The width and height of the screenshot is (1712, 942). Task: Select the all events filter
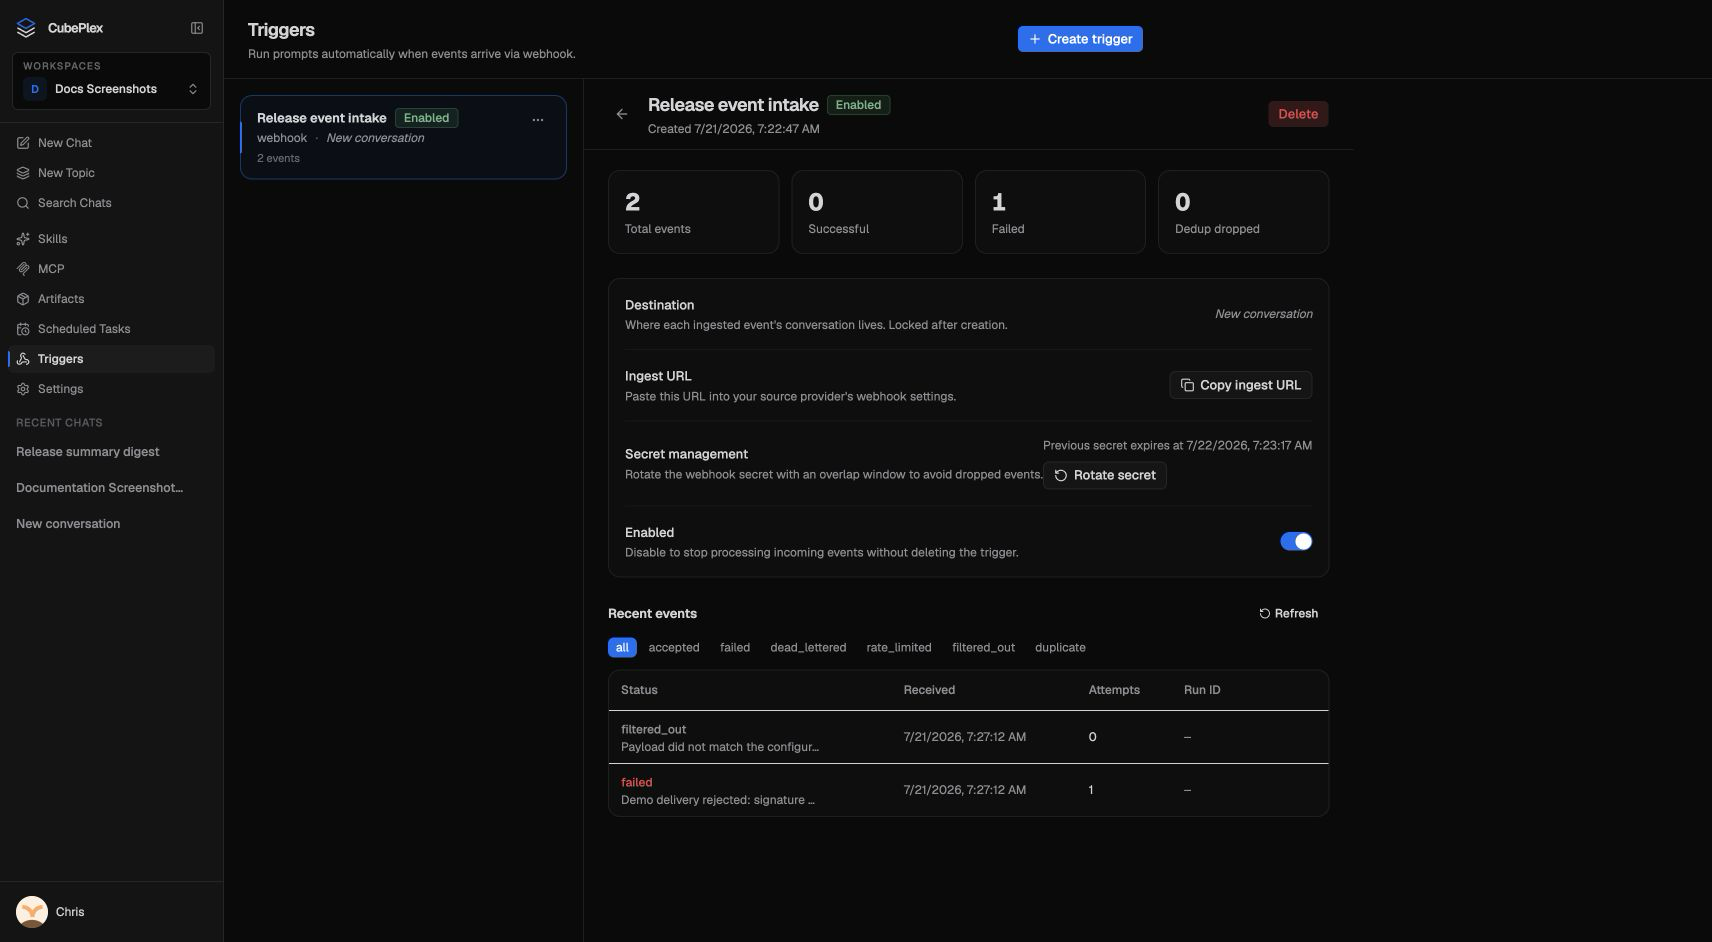pos(622,648)
